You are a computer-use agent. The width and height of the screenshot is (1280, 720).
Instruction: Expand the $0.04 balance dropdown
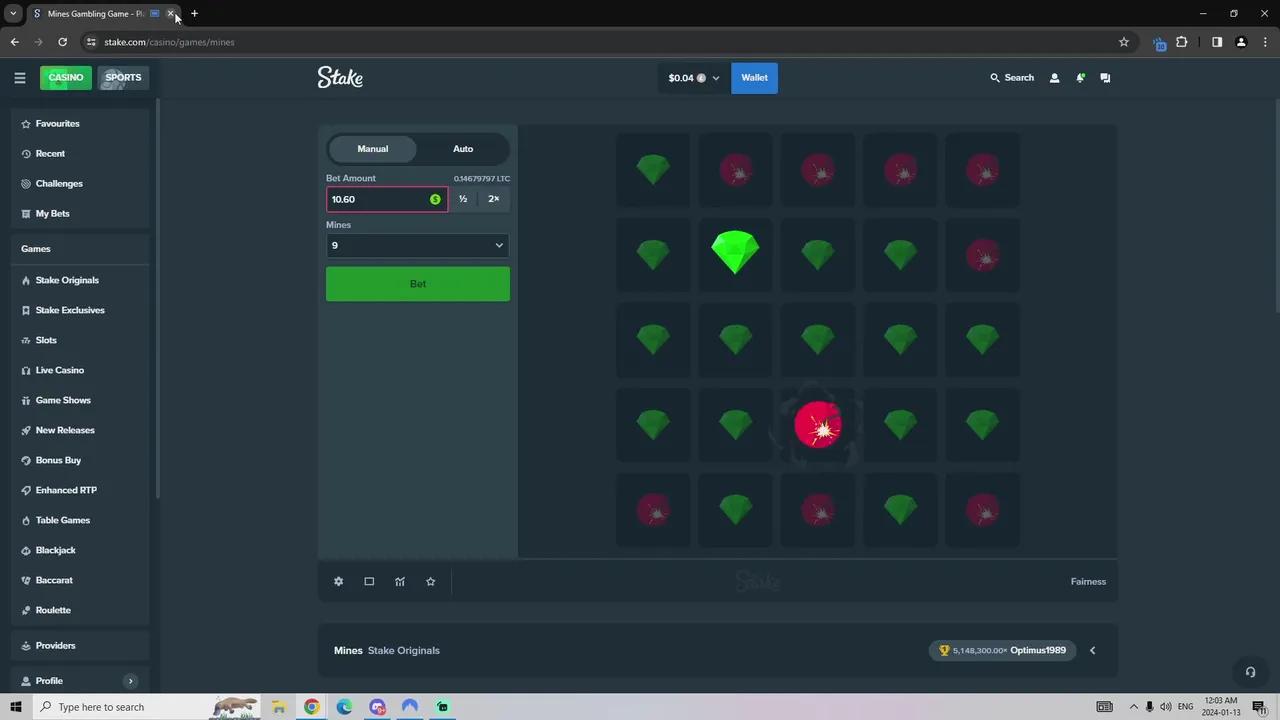click(694, 78)
